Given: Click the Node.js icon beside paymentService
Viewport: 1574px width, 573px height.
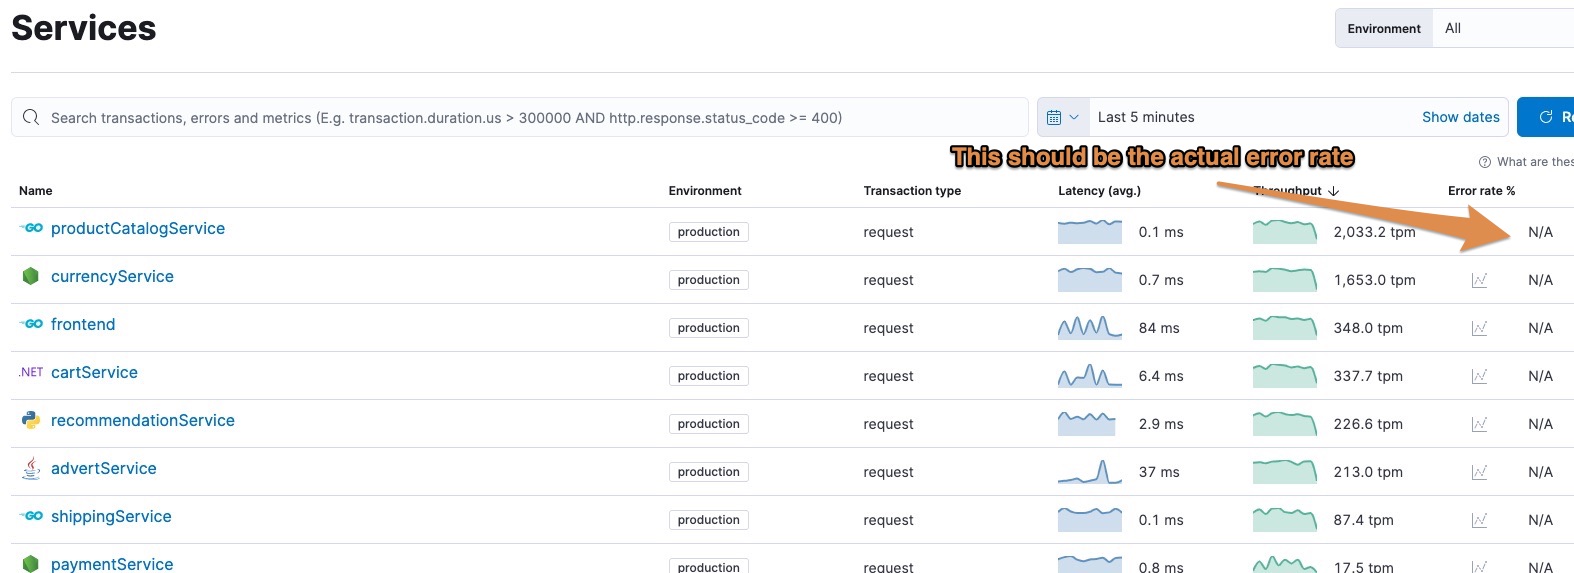Looking at the screenshot, I should (x=31, y=564).
